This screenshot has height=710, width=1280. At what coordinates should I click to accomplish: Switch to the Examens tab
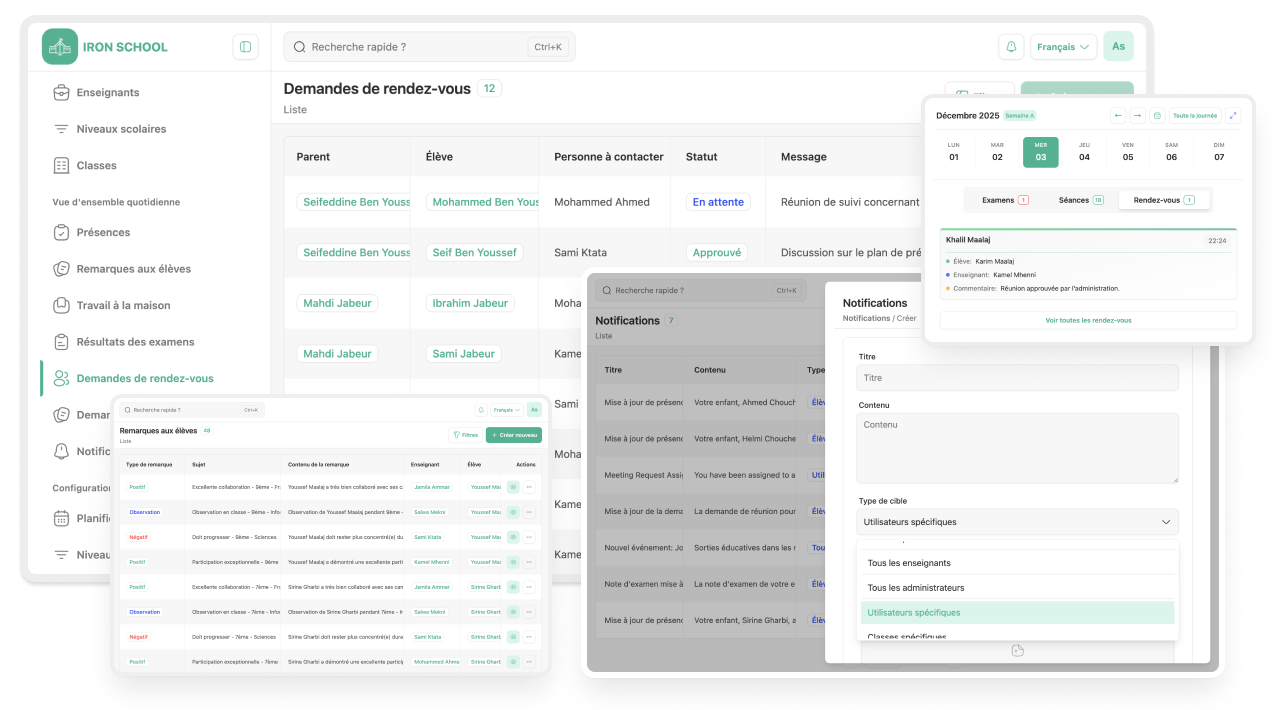[1004, 200]
